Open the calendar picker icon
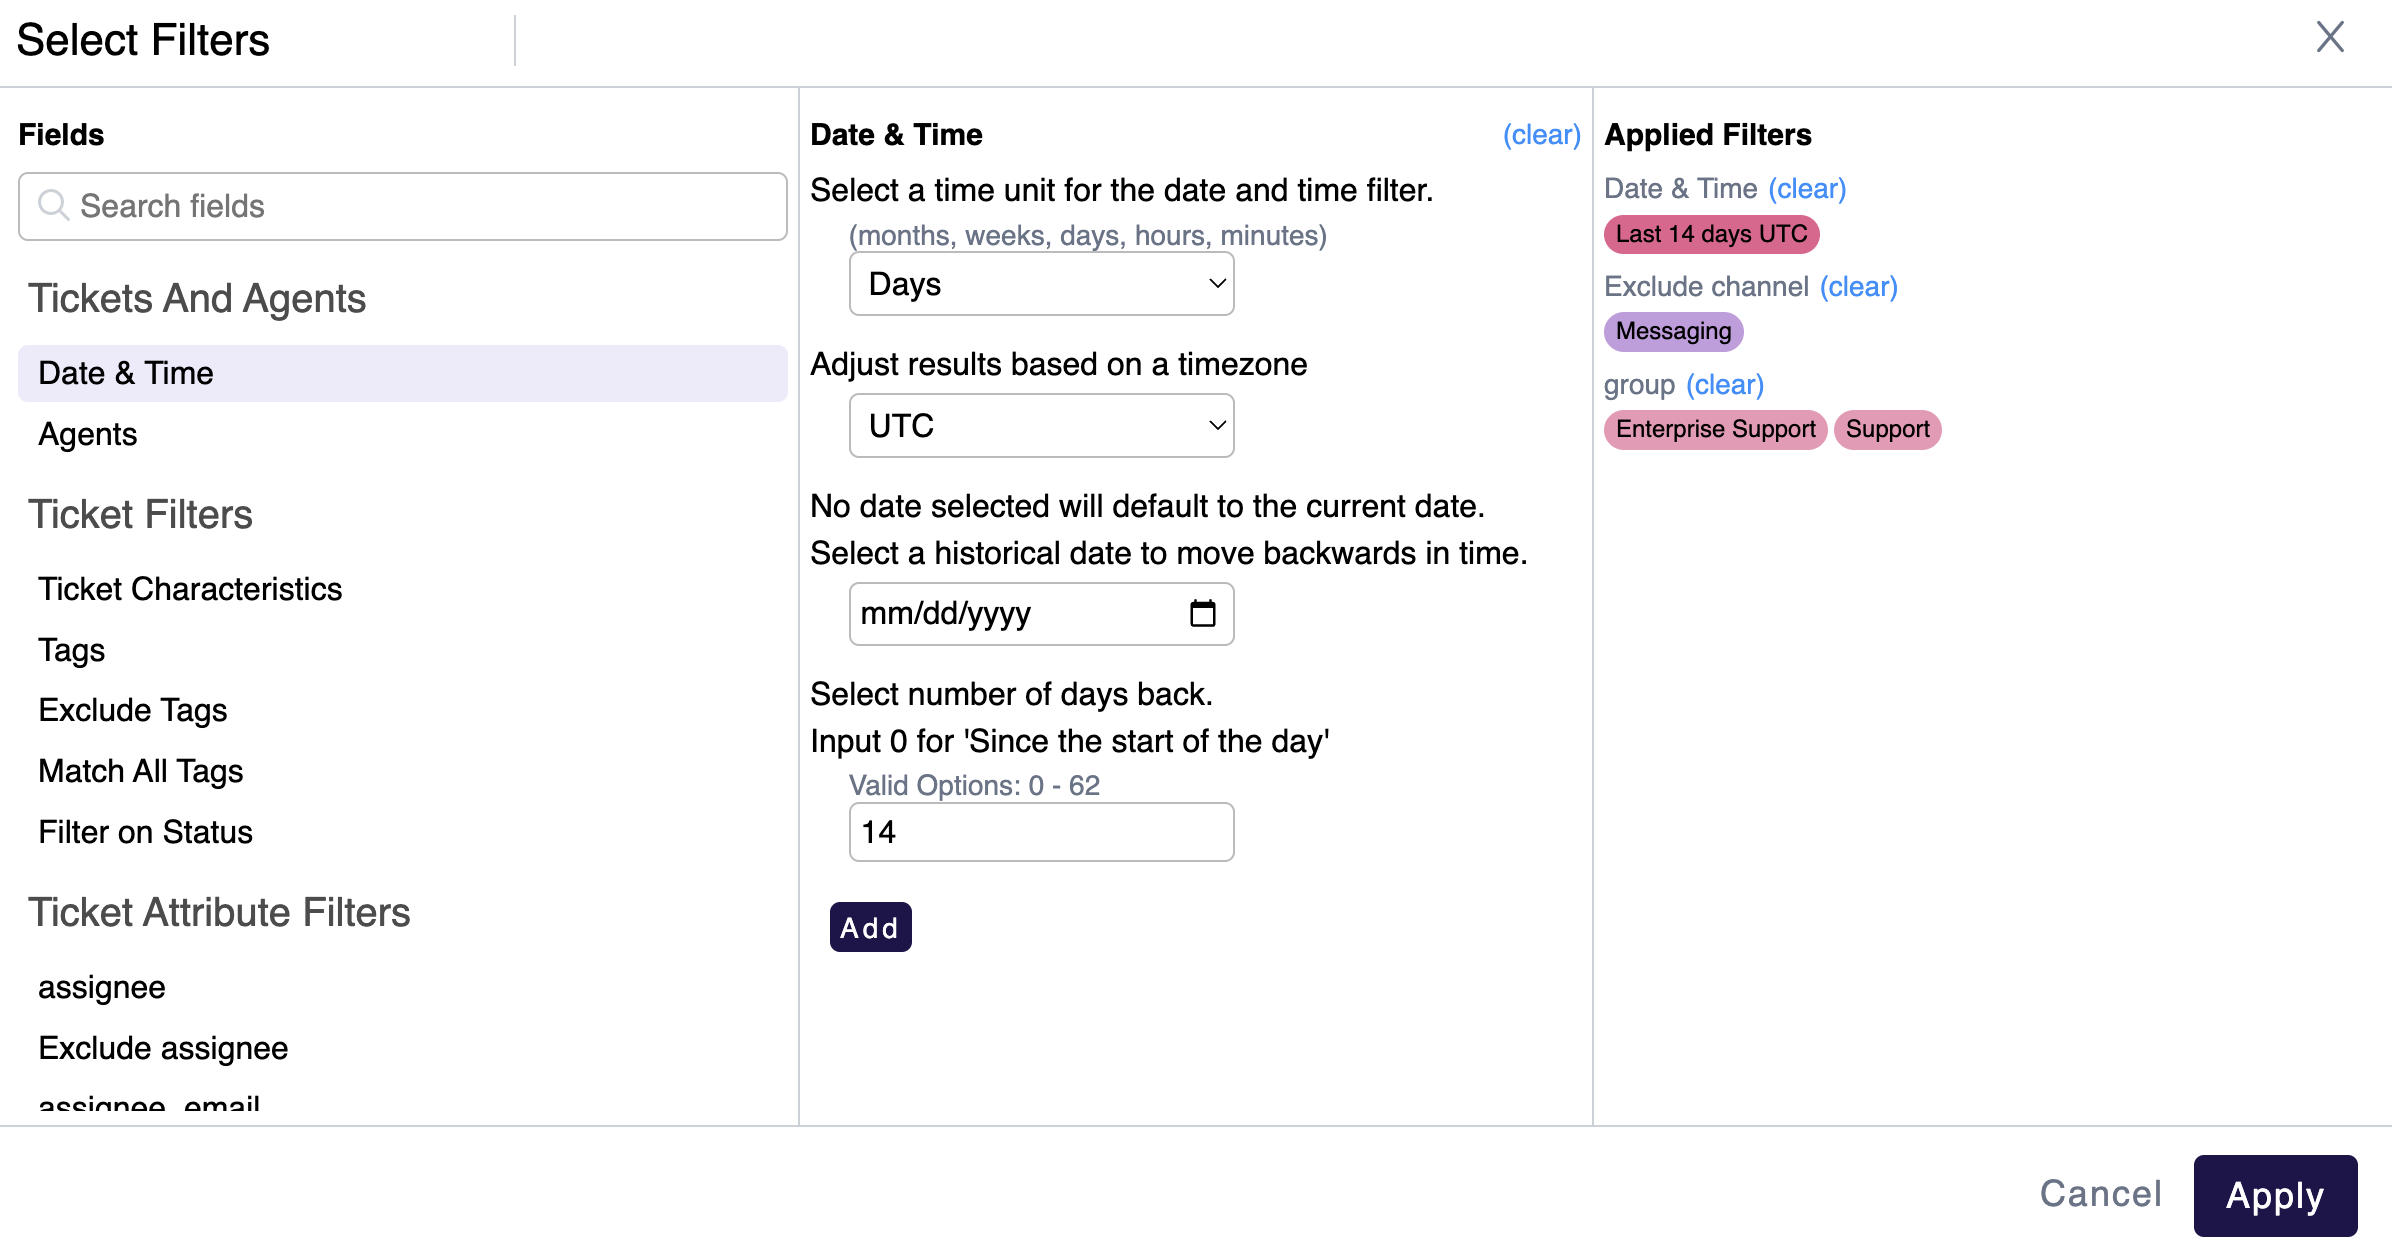Viewport: 2392px width, 1254px height. pos(1205,613)
